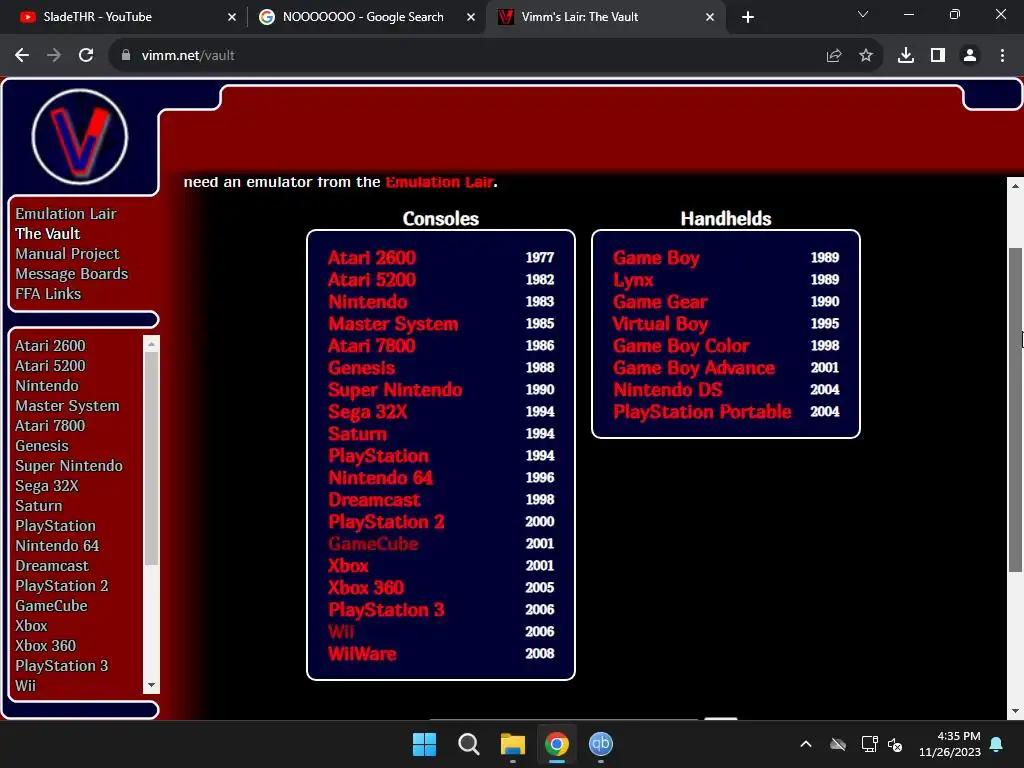Open Game Boy Advance handheld link
The image size is (1024, 768).
coord(694,368)
